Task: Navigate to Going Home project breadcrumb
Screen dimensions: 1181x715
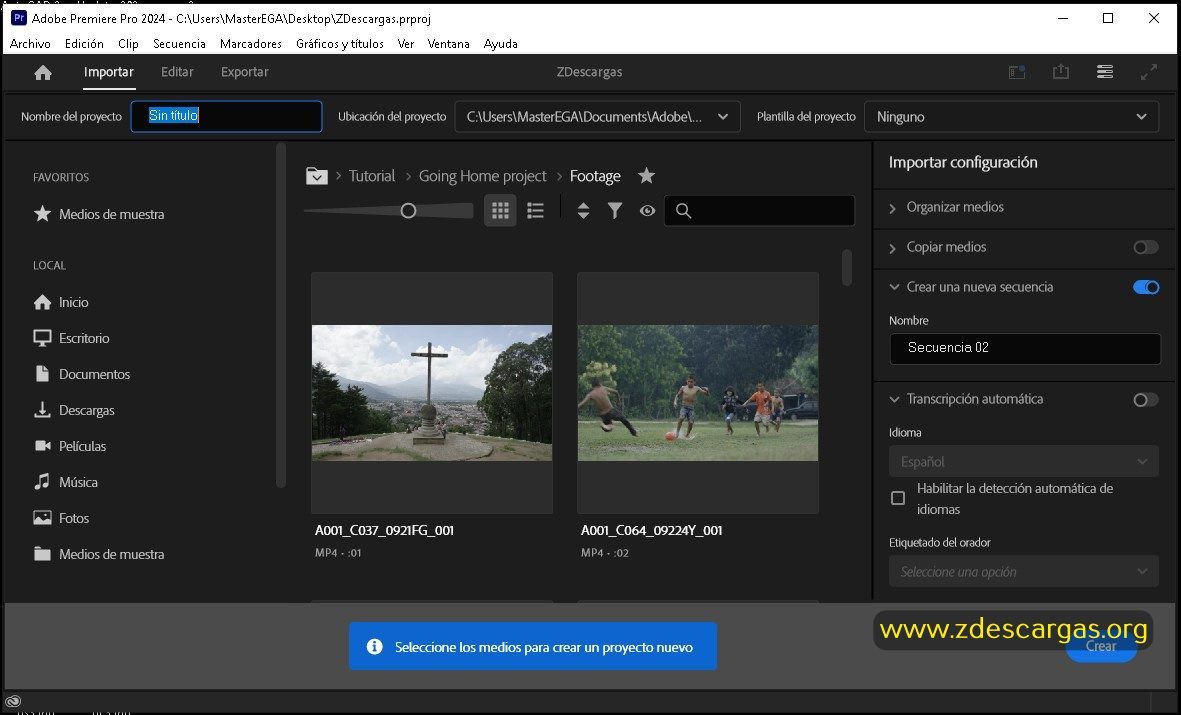Action: (x=482, y=176)
